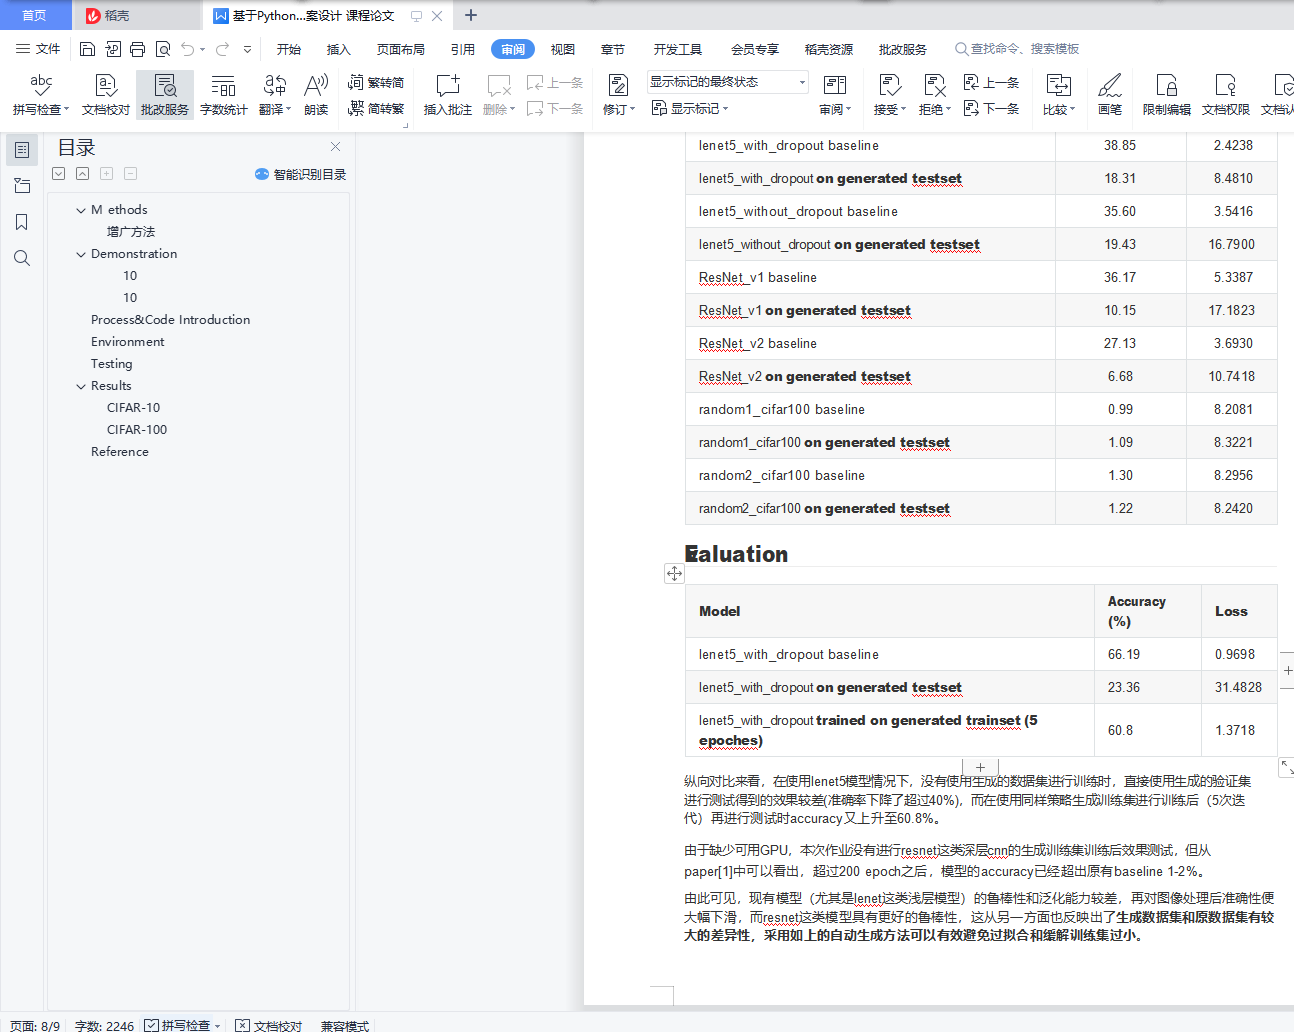Open 文档权限 document permissions
1294x1032 pixels.
point(1226,95)
